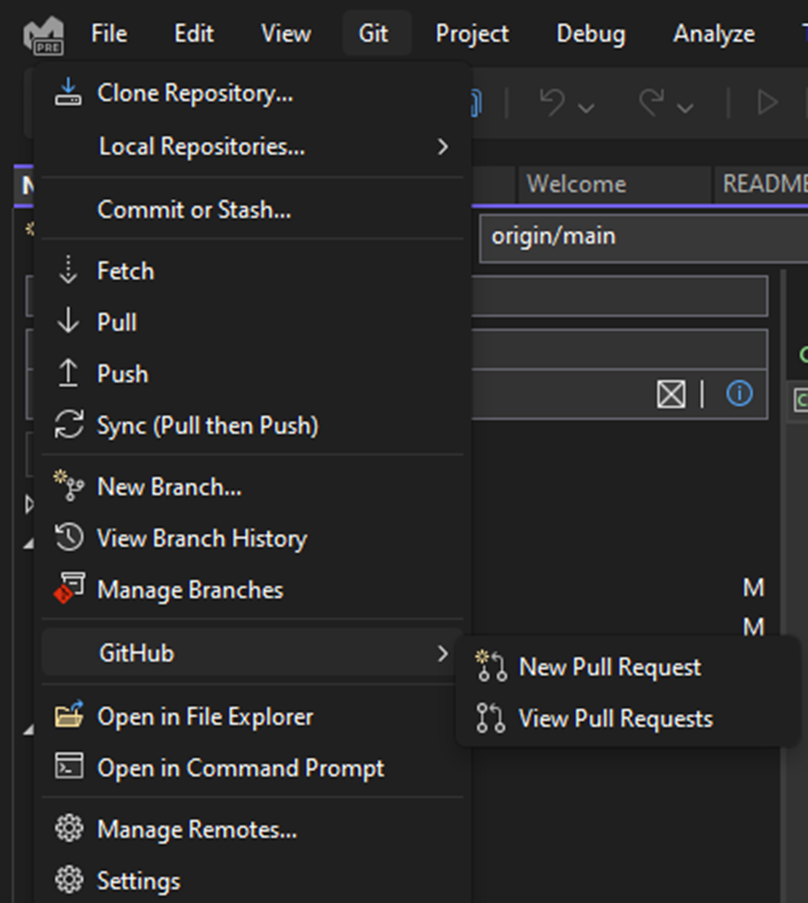Click the Clone Repository download icon

pos(68,94)
